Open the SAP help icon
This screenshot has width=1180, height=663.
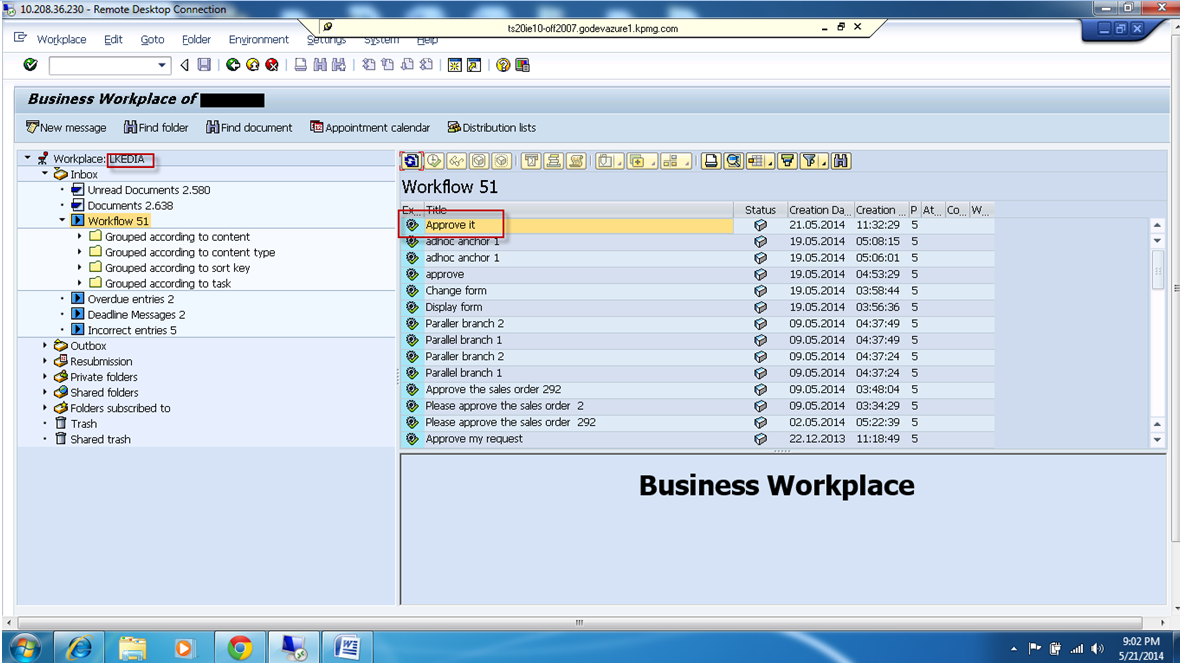tap(503, 66)
